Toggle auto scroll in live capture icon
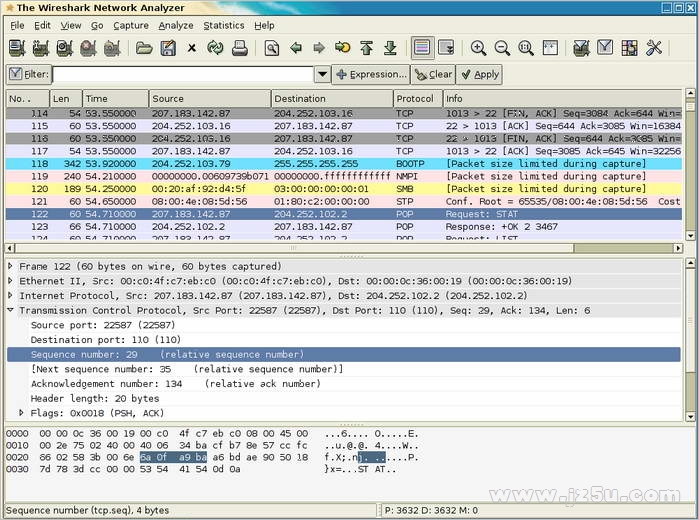The height and width of the screenshot is (520, 699). coord(446,48)
